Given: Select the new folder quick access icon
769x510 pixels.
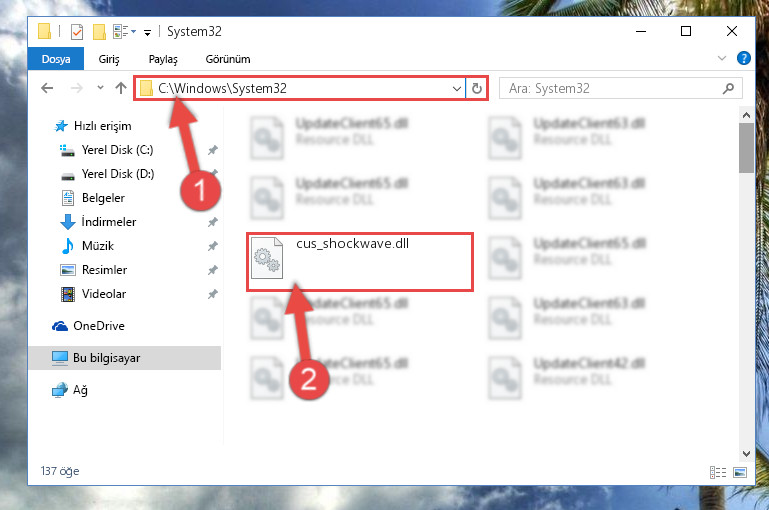Looking at the screenshot, I should click(100, 32).
